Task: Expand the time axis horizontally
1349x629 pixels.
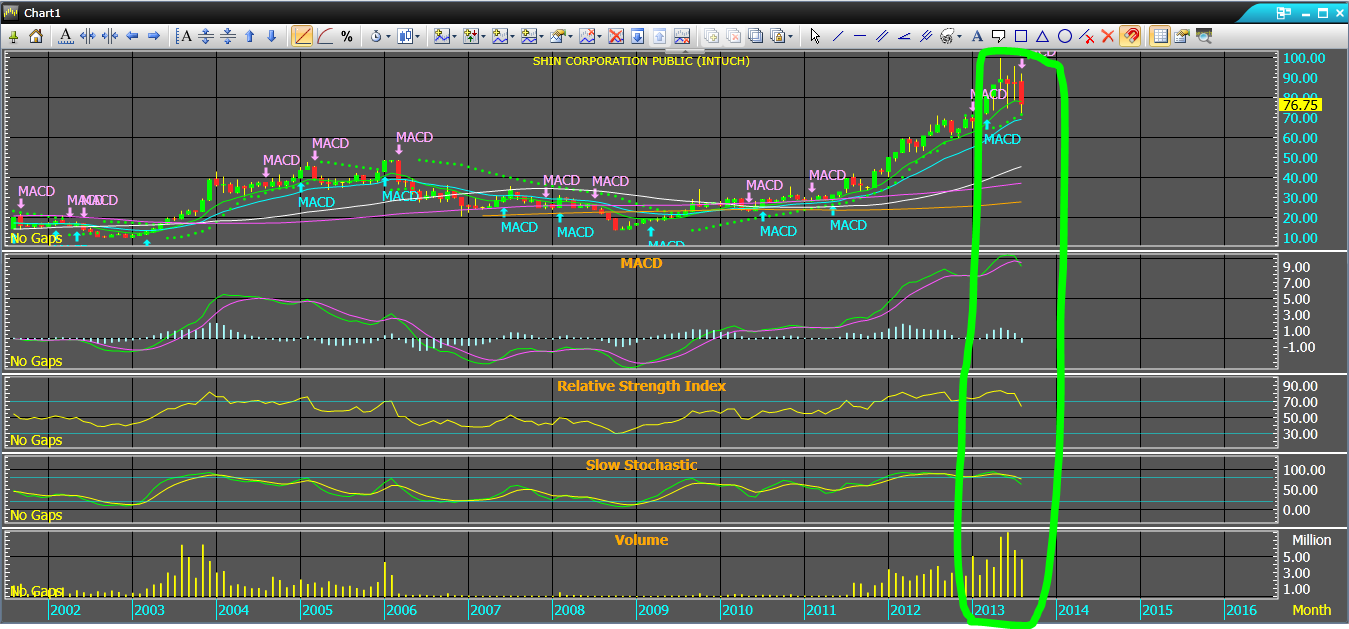Action: point(88,36)
